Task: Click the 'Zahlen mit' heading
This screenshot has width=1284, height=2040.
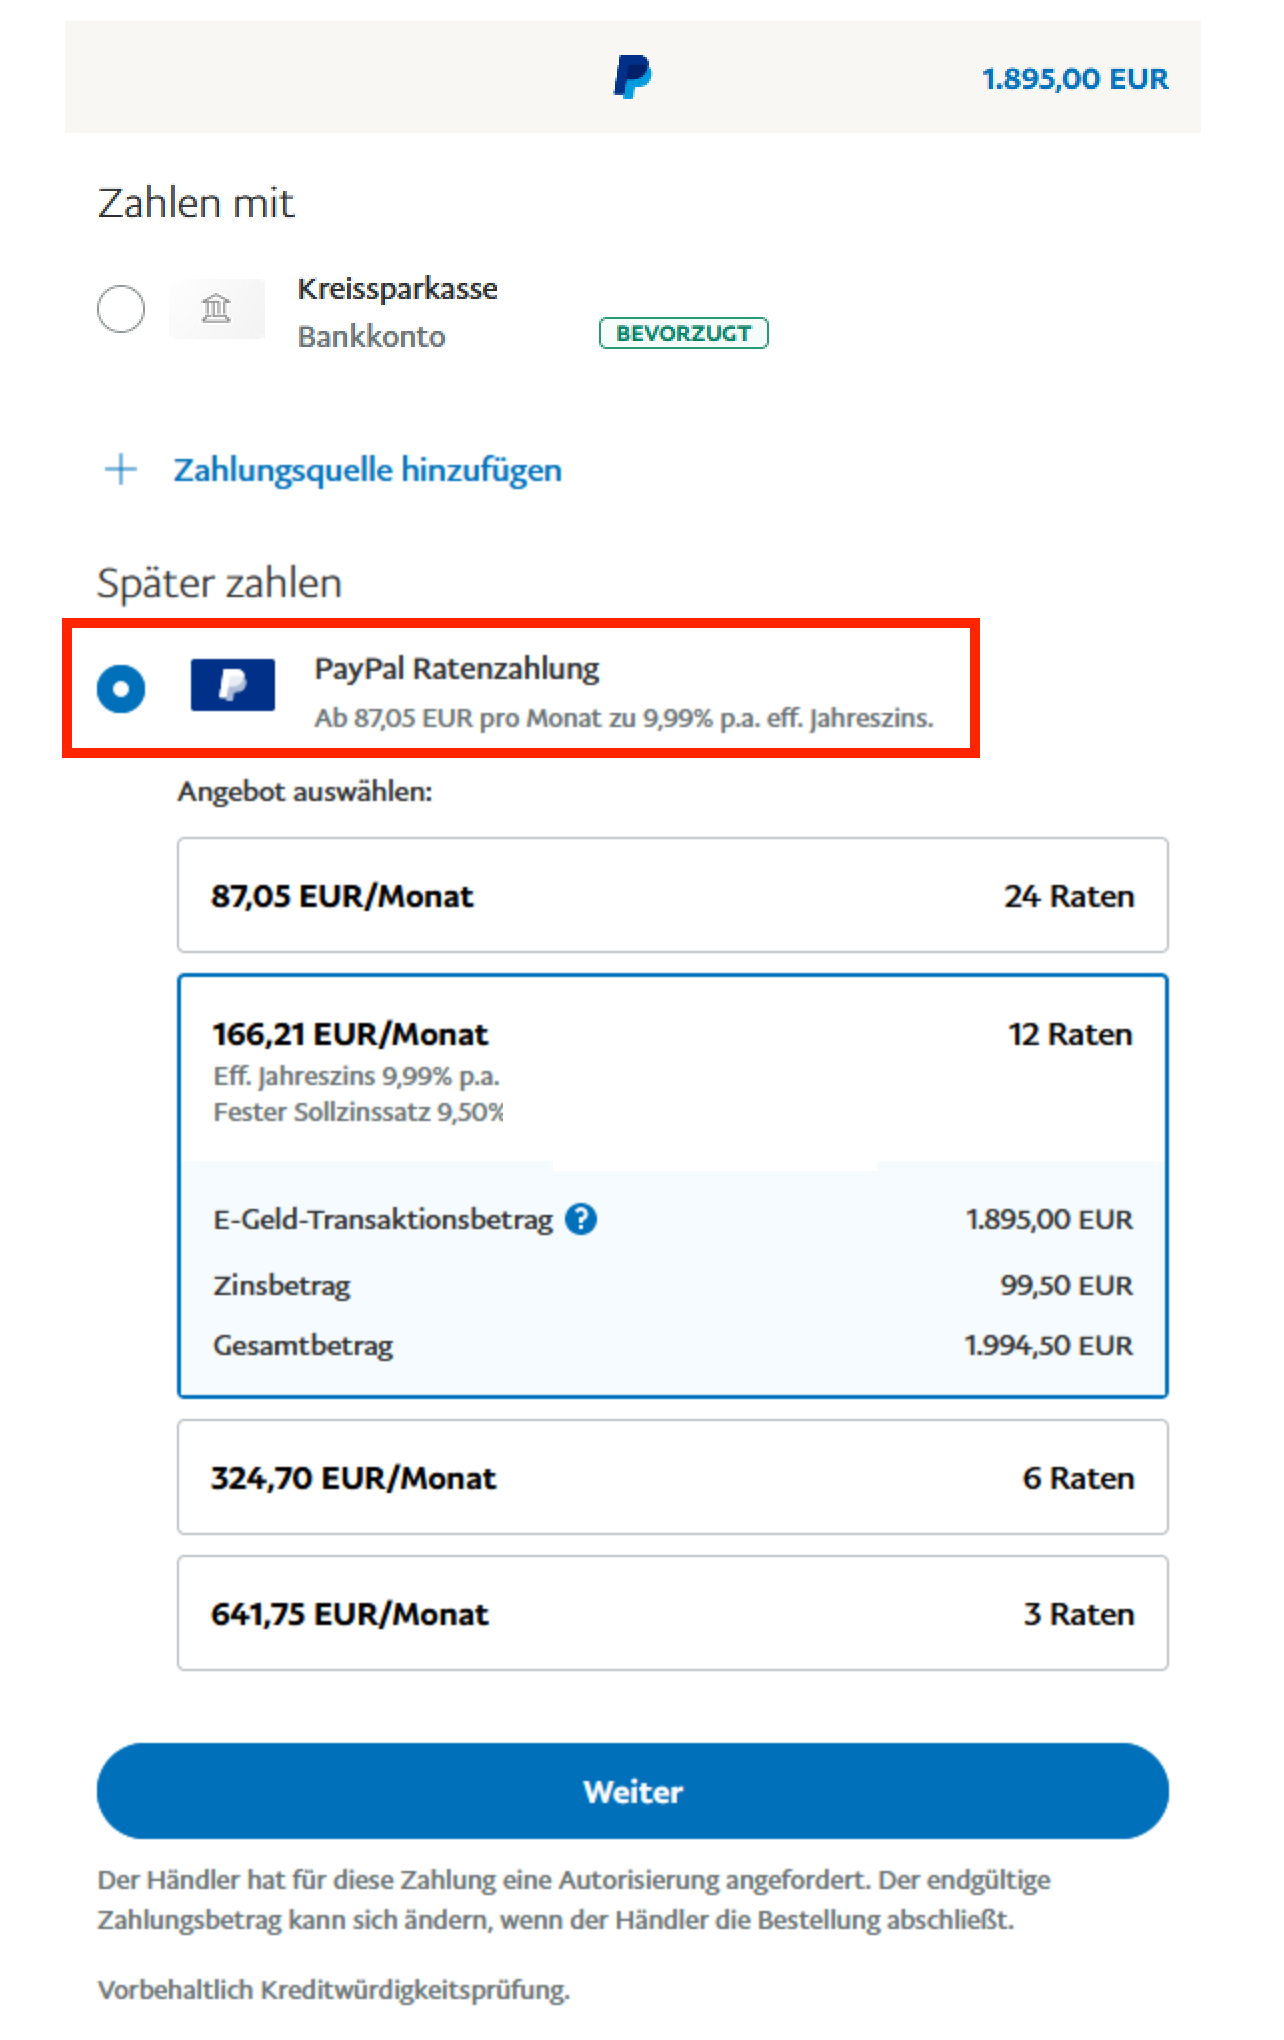Action: [196, 203]
